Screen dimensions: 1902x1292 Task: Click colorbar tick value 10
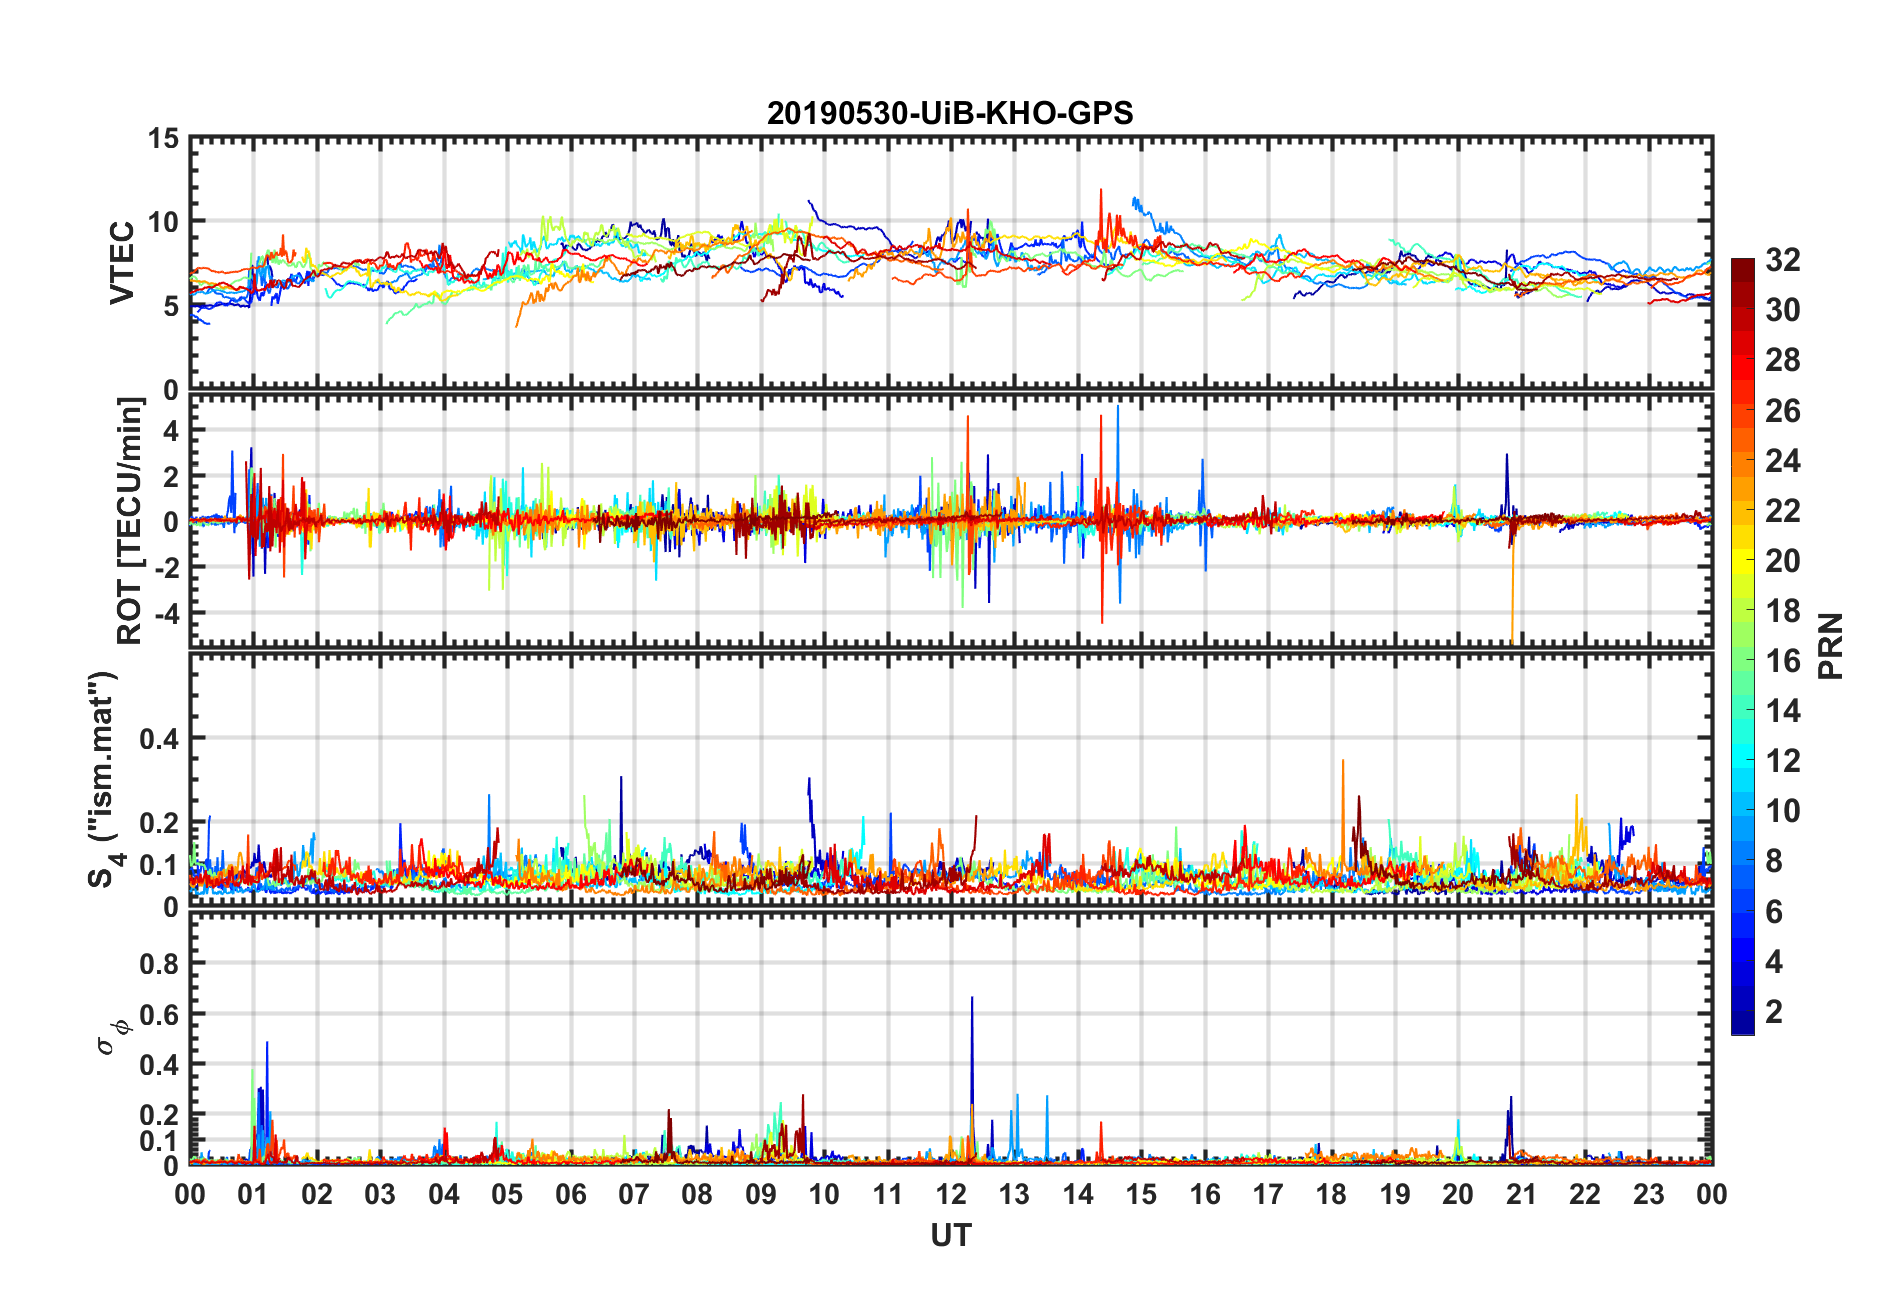pyautogui.click(x=1783, y=811)
